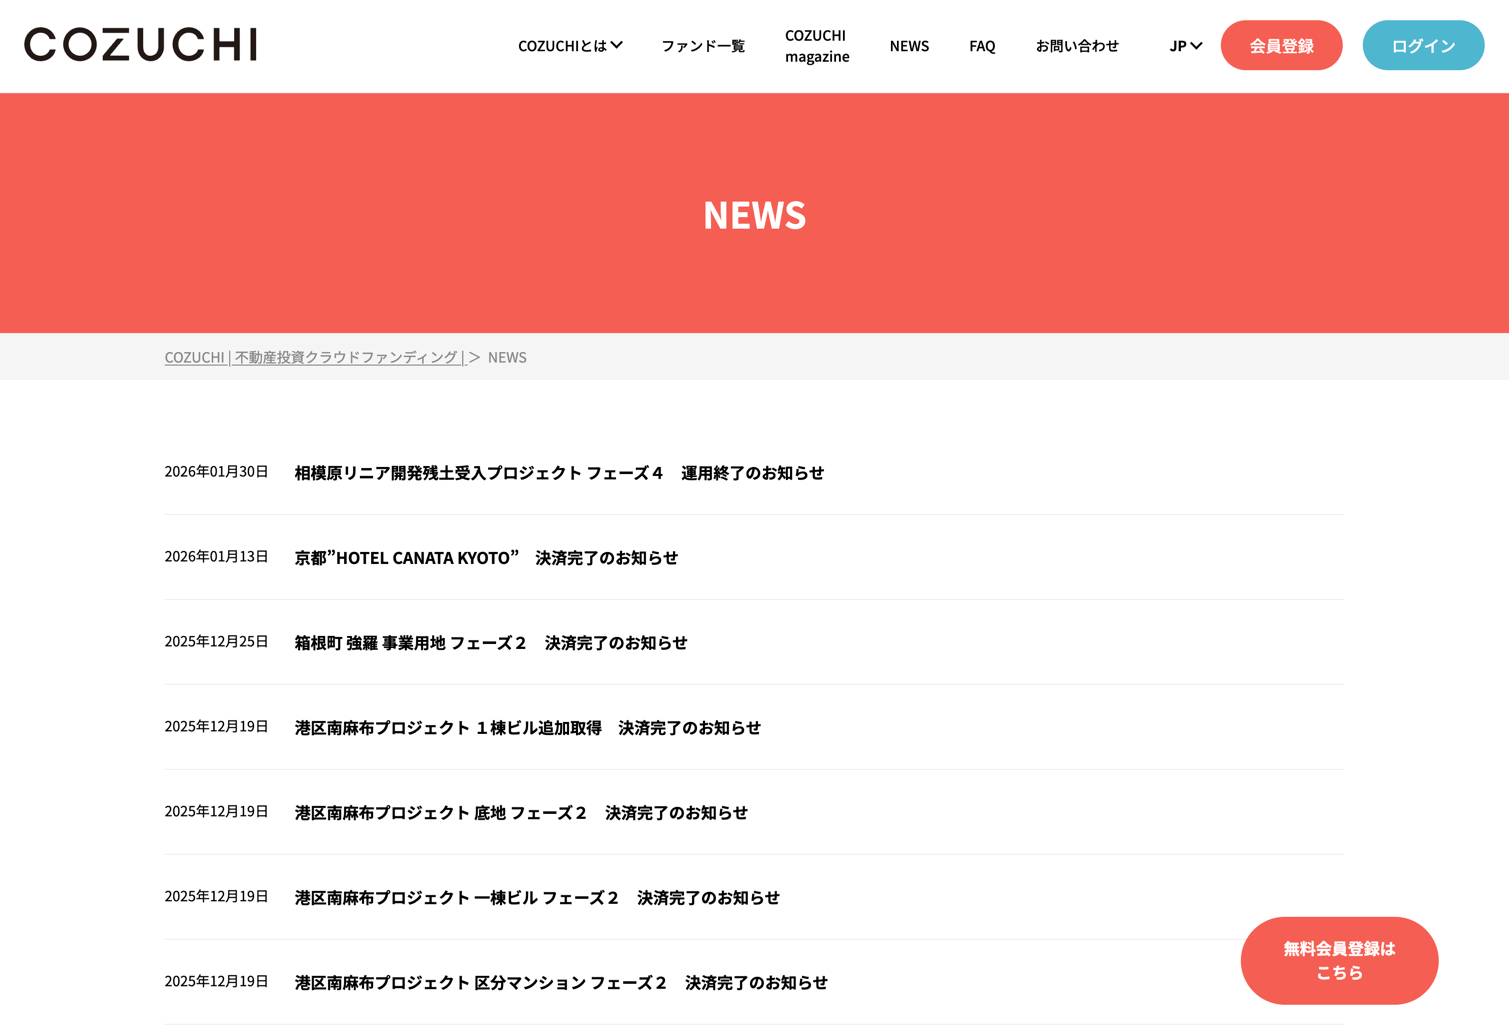Read the HOTEL CANATA KYOTO 決済完了 notice
This screenshot has width=1509, height=1035.
(486, 558)
